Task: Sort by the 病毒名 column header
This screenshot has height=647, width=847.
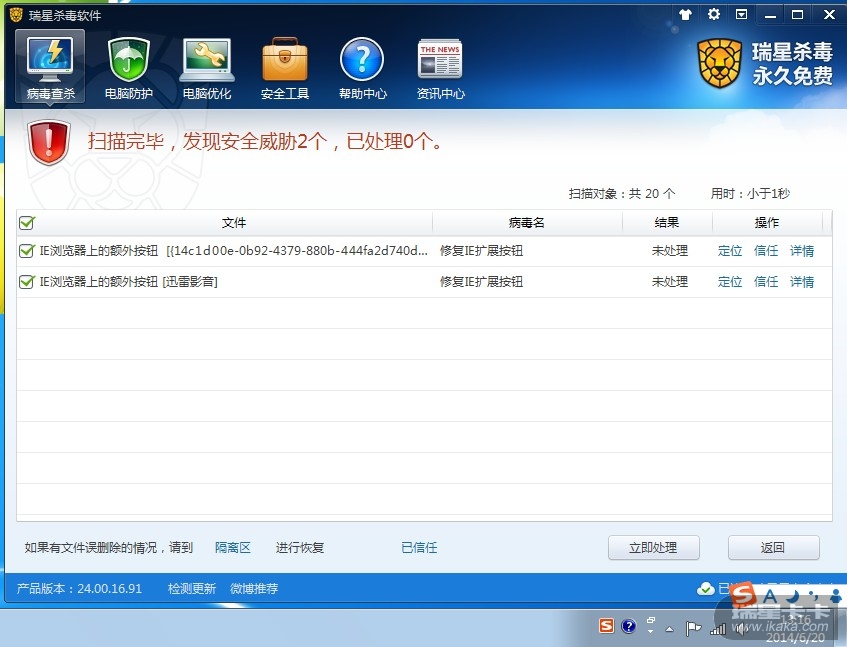Action: (526, 223)
